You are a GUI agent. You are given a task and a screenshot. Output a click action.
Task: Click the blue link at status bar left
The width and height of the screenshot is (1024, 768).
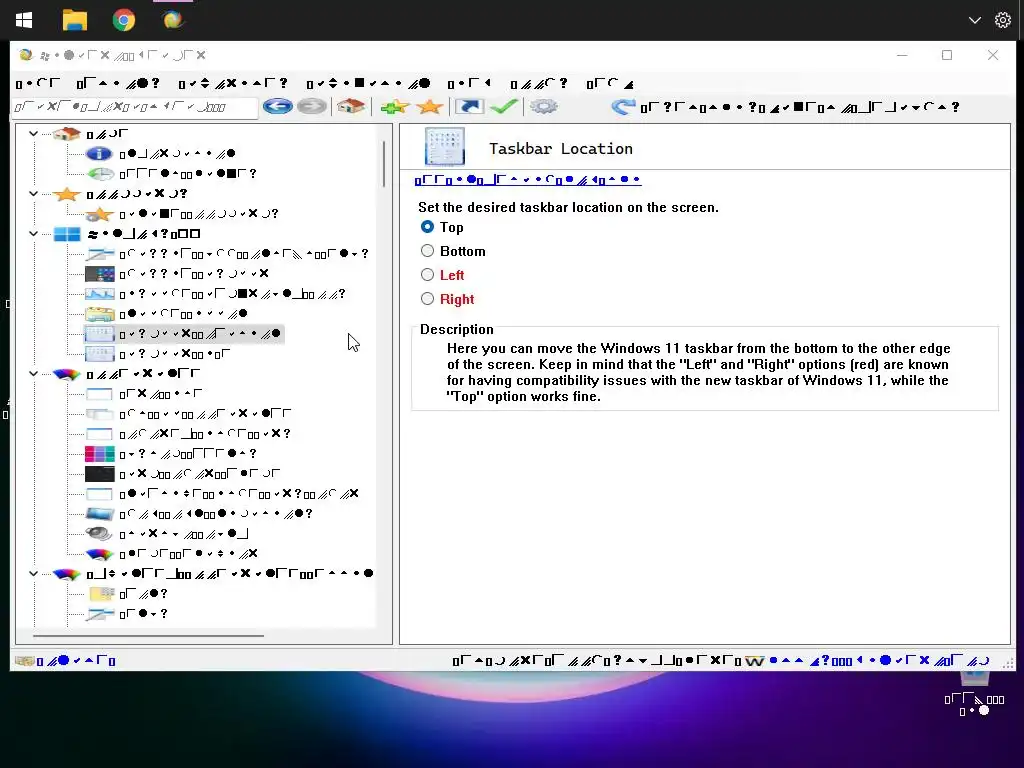76,661
